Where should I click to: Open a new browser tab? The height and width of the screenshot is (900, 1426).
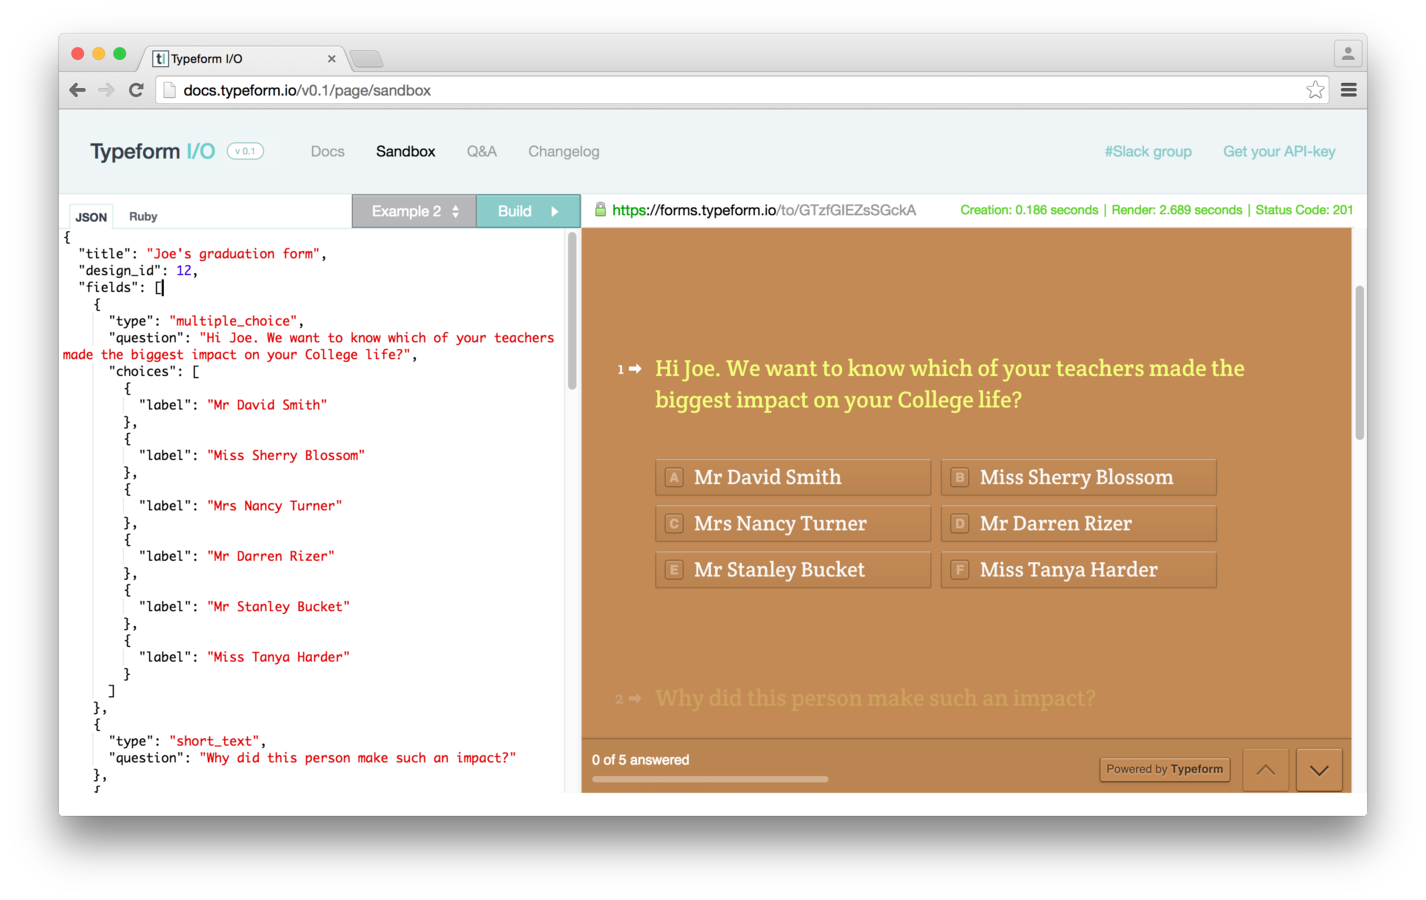(366, 59)
